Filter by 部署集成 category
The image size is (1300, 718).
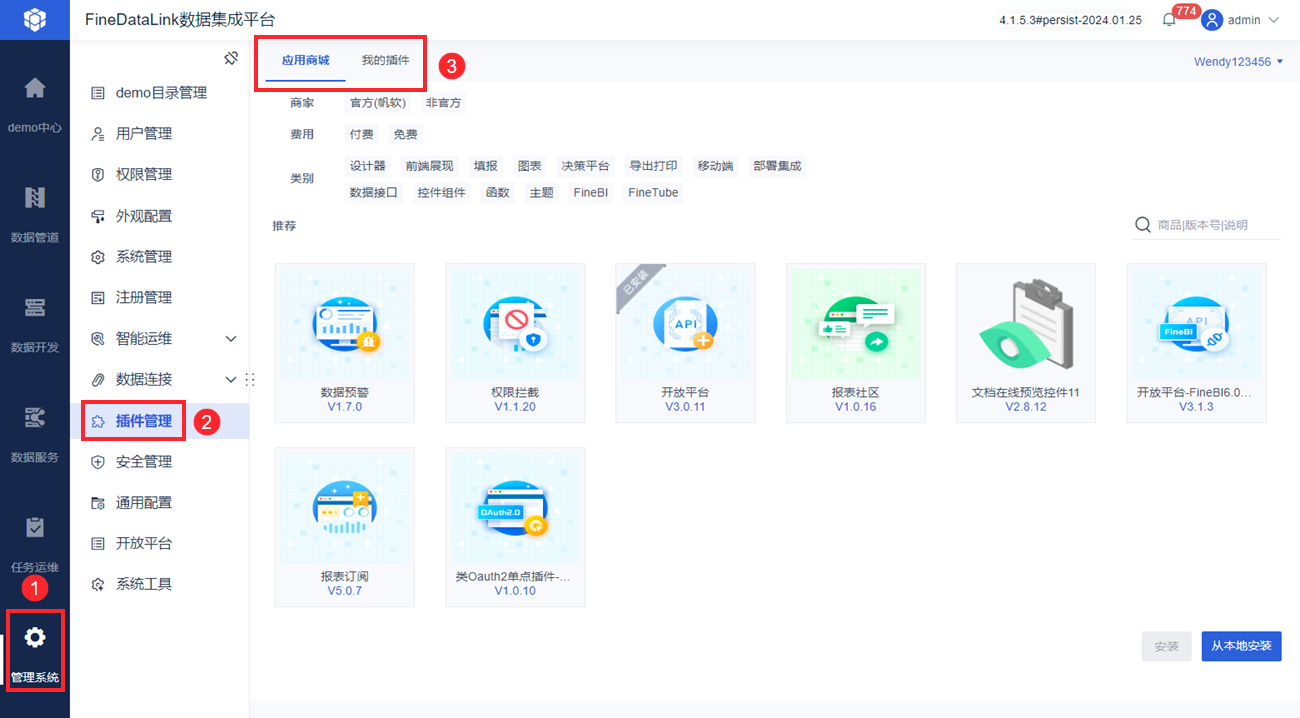click(x=777, y=166)
